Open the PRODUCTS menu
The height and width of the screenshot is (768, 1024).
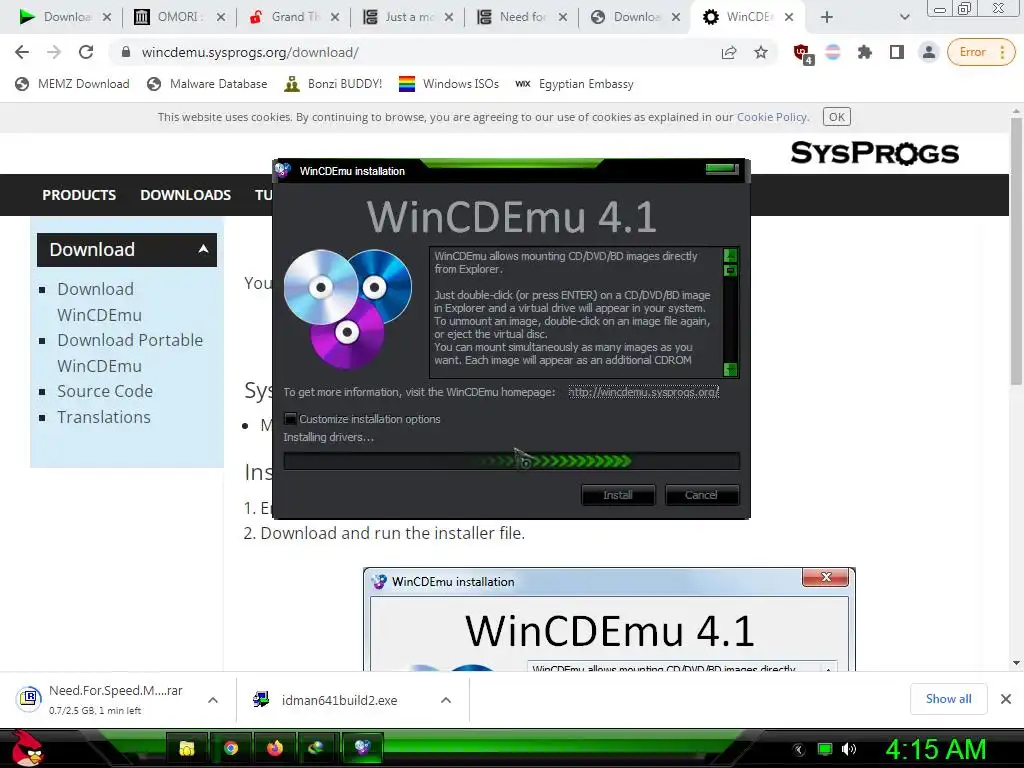point(79,195)
